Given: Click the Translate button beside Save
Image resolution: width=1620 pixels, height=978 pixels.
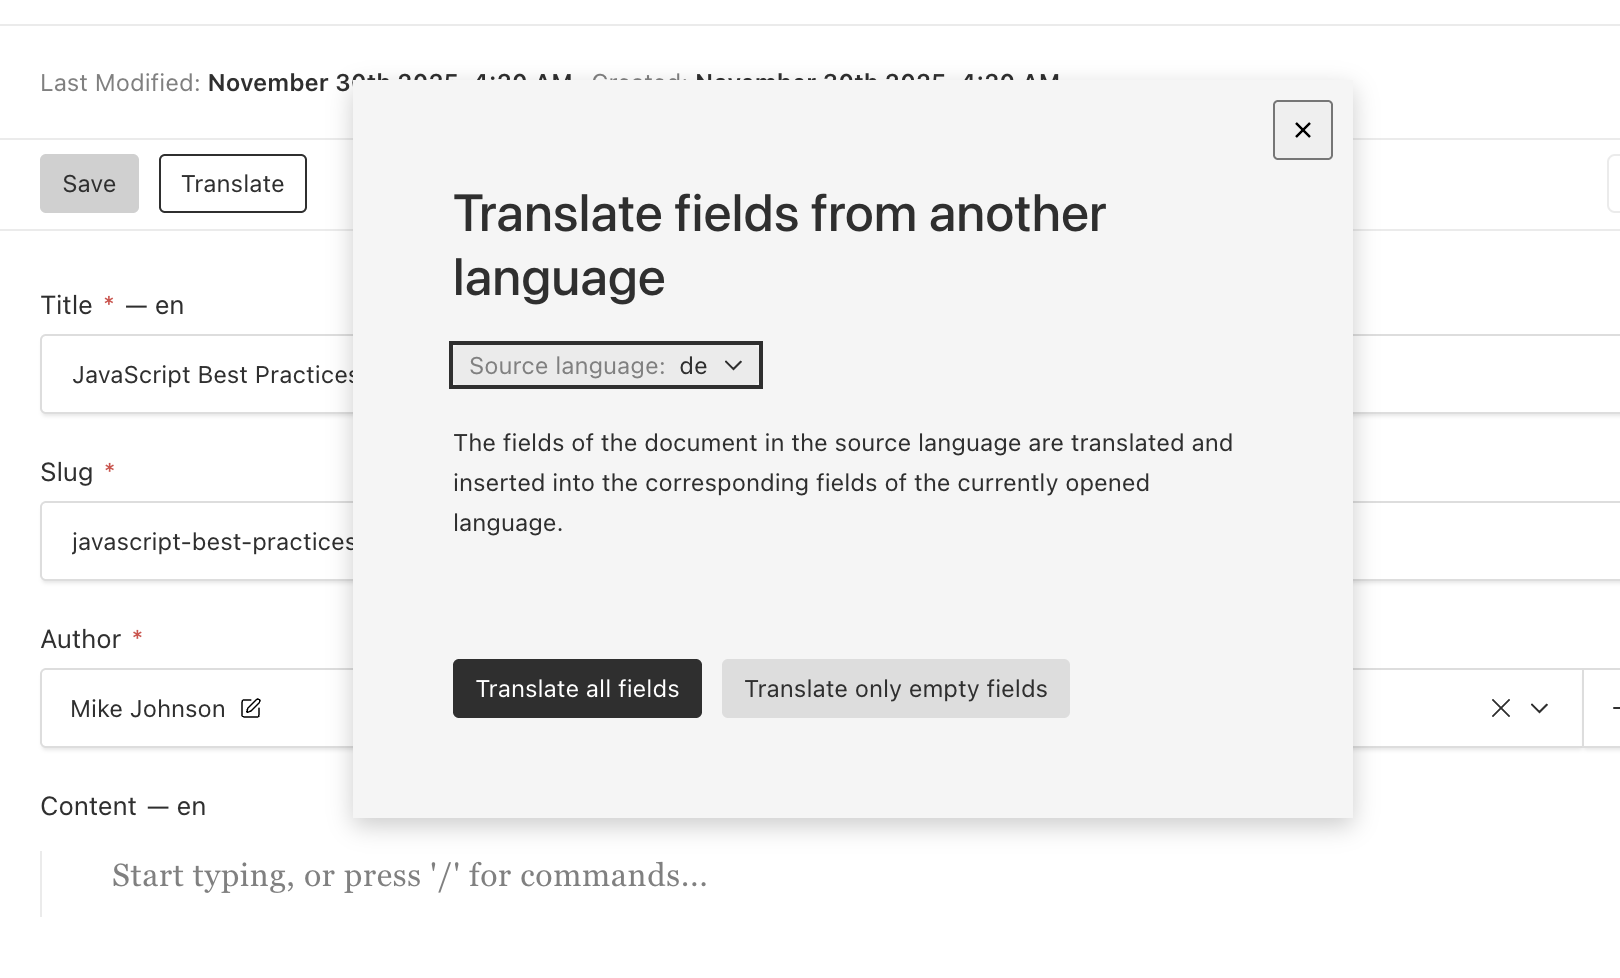Looking at the screenshot, I should click(x=232, y=184).
